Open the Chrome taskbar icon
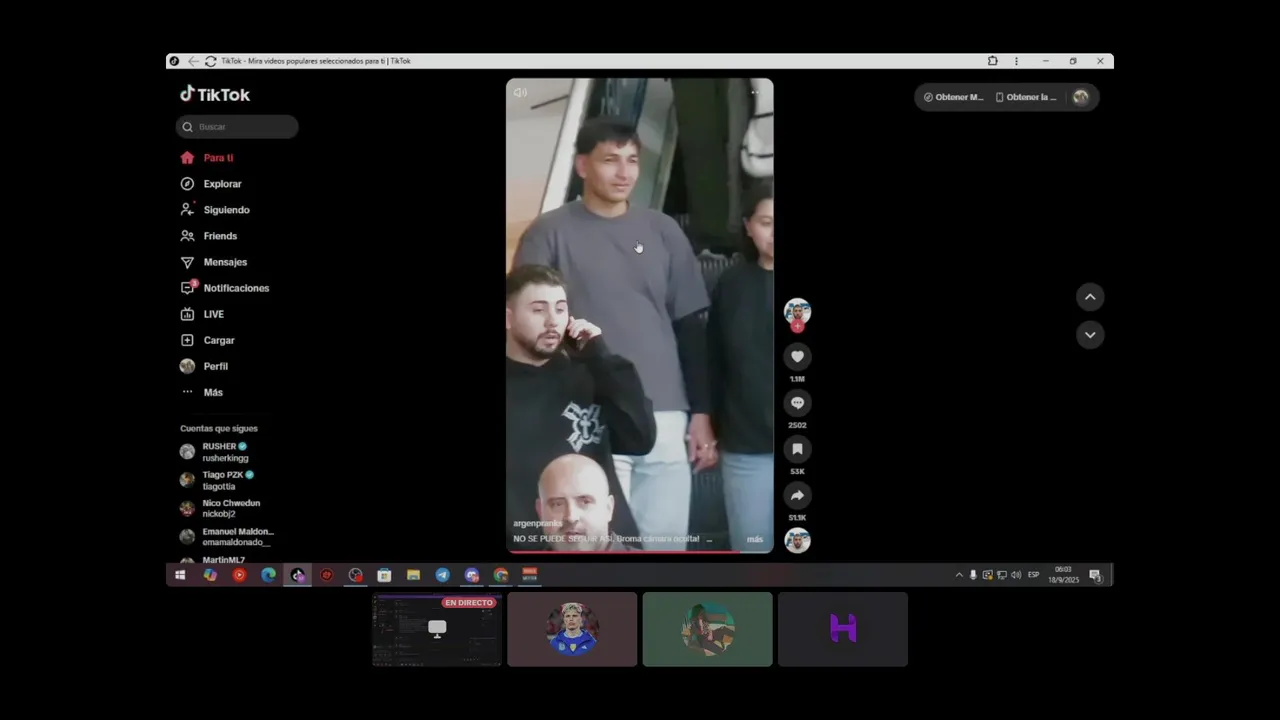 (501, 575)
